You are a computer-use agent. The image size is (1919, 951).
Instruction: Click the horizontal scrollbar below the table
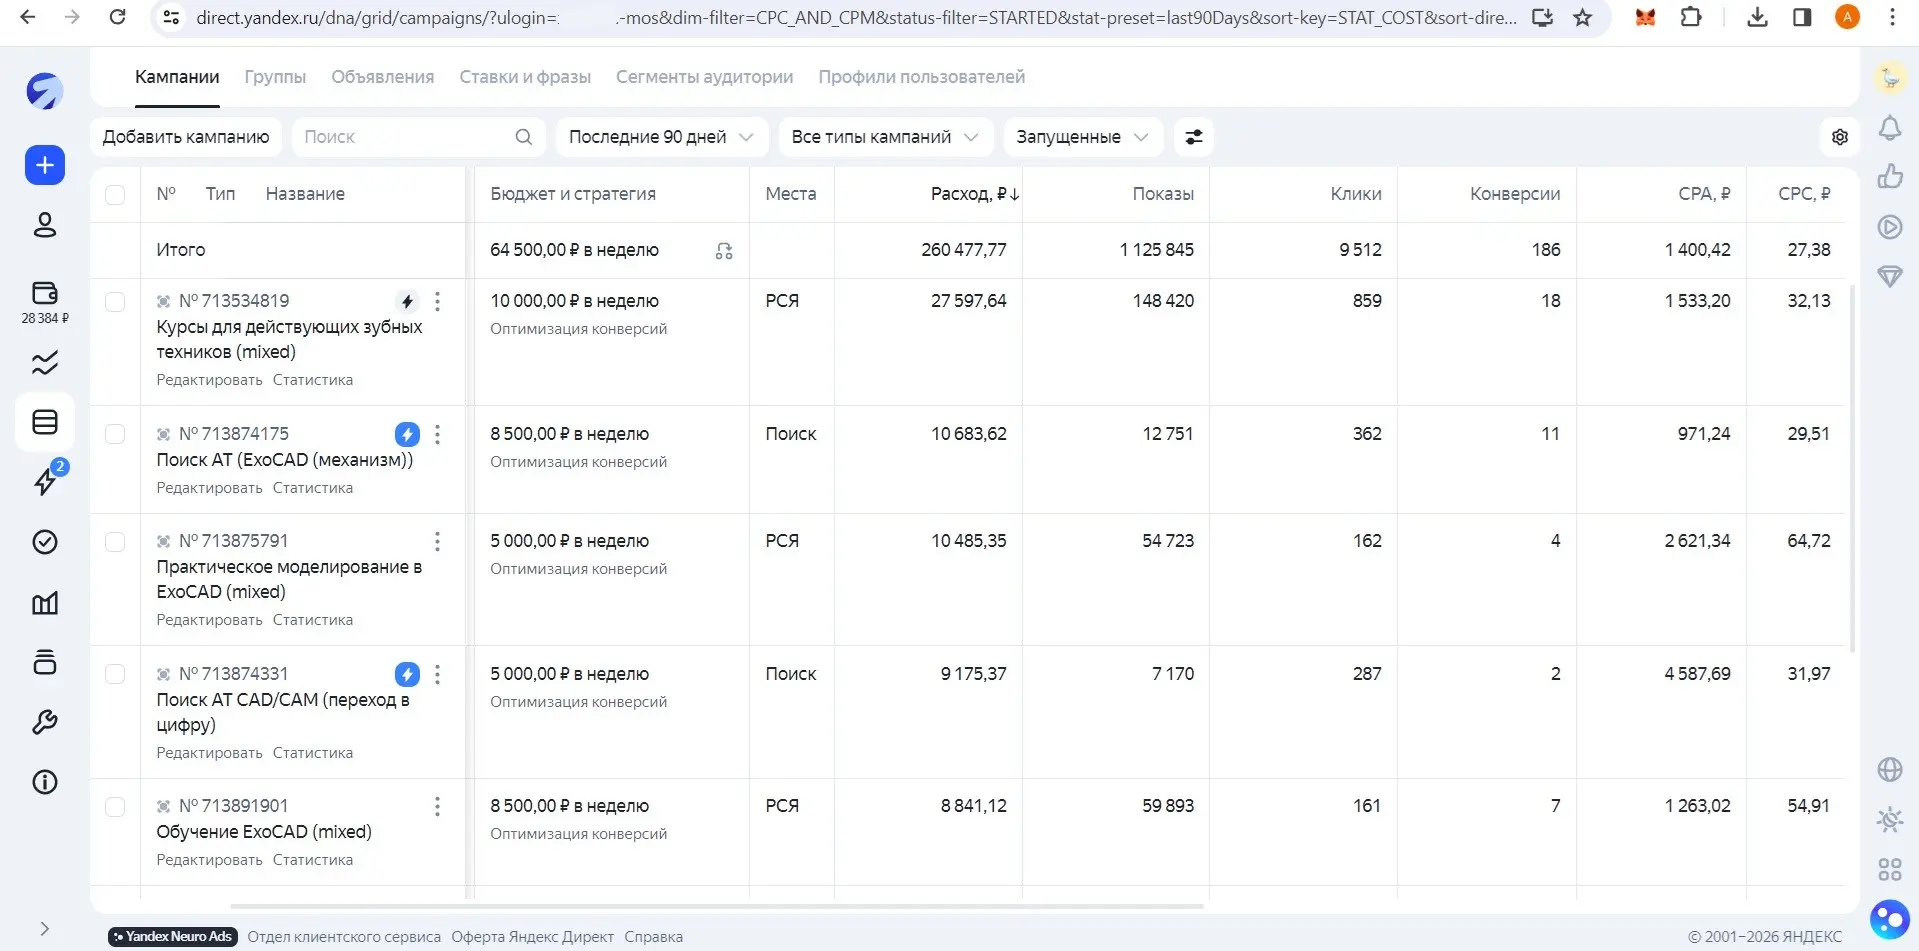click(x=717, y=907)
